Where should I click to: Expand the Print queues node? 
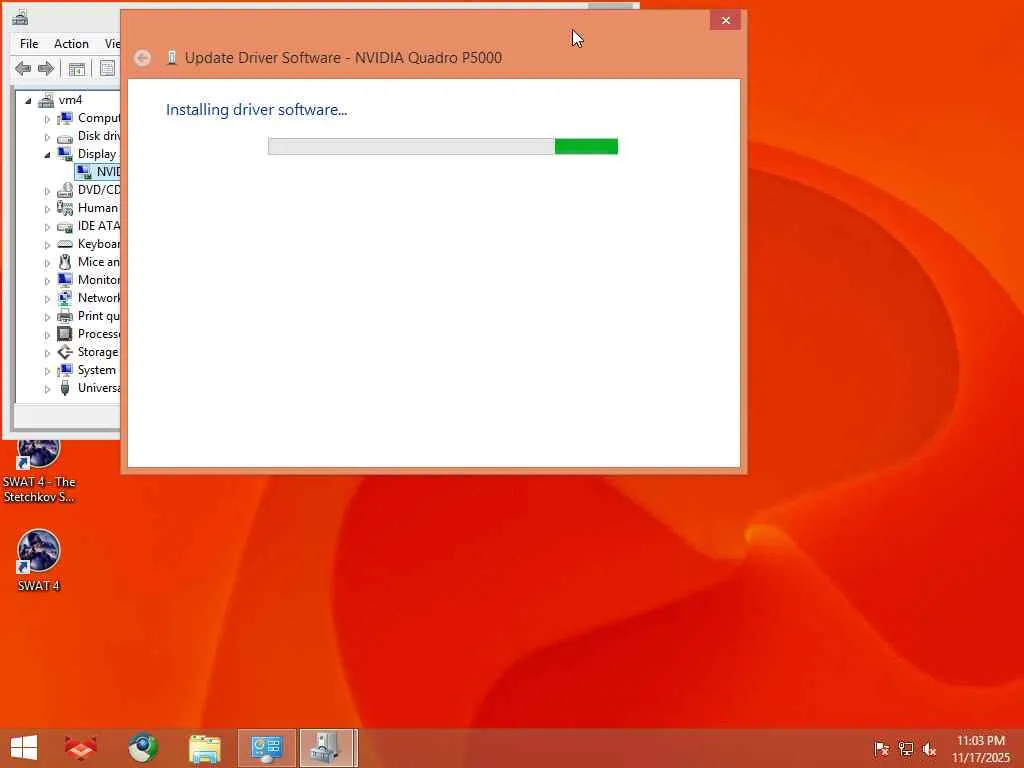[47, 317]
